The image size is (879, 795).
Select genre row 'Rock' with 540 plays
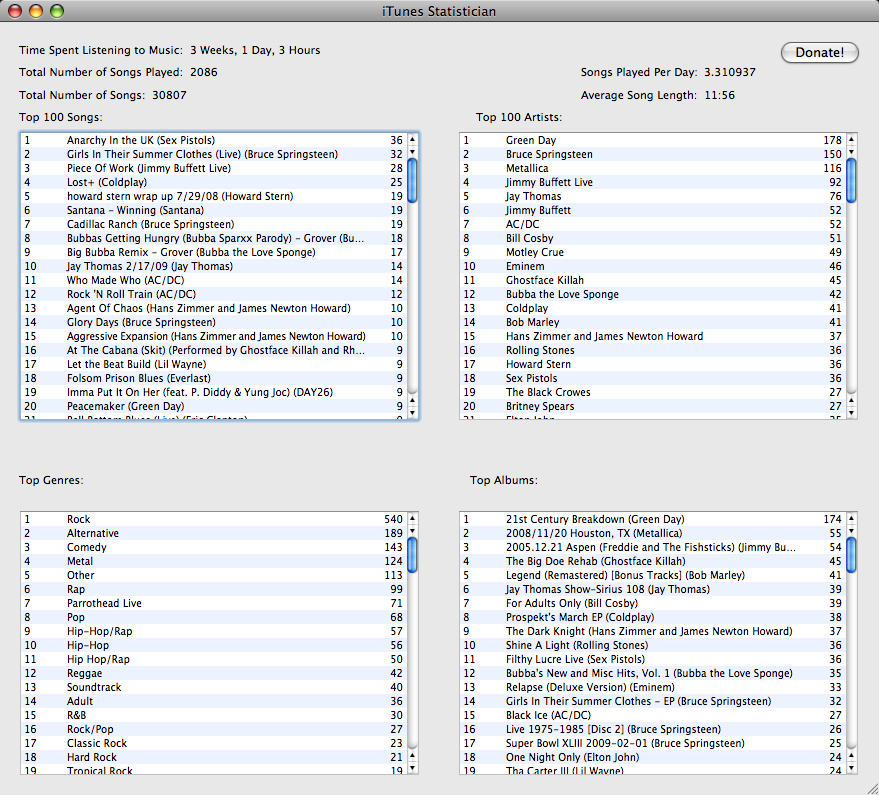point(214,519)
